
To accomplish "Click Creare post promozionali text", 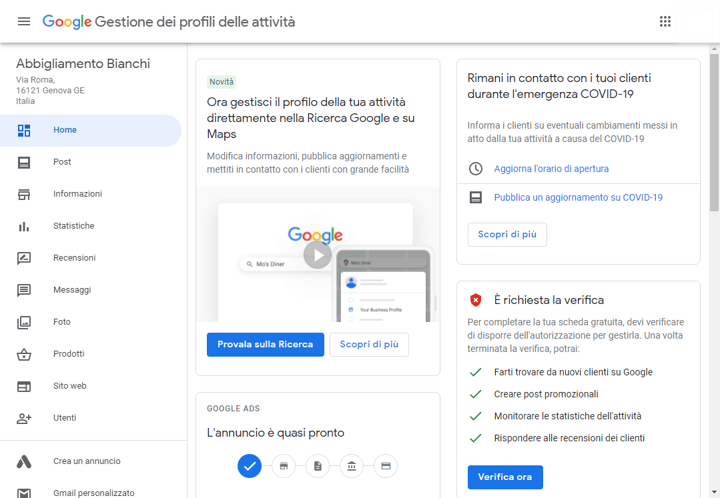I will 546,394.
